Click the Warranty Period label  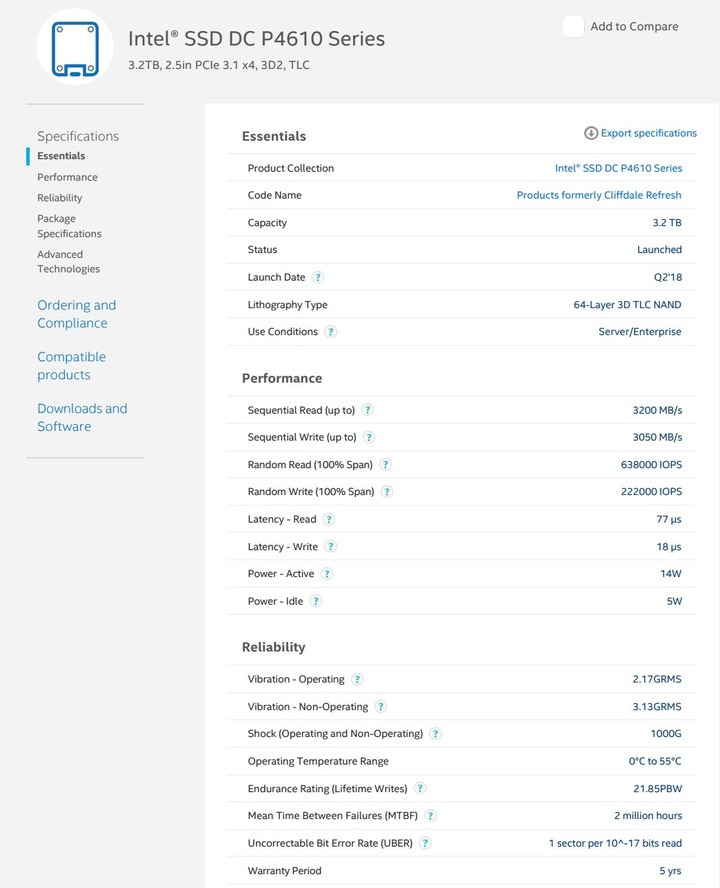284,871
